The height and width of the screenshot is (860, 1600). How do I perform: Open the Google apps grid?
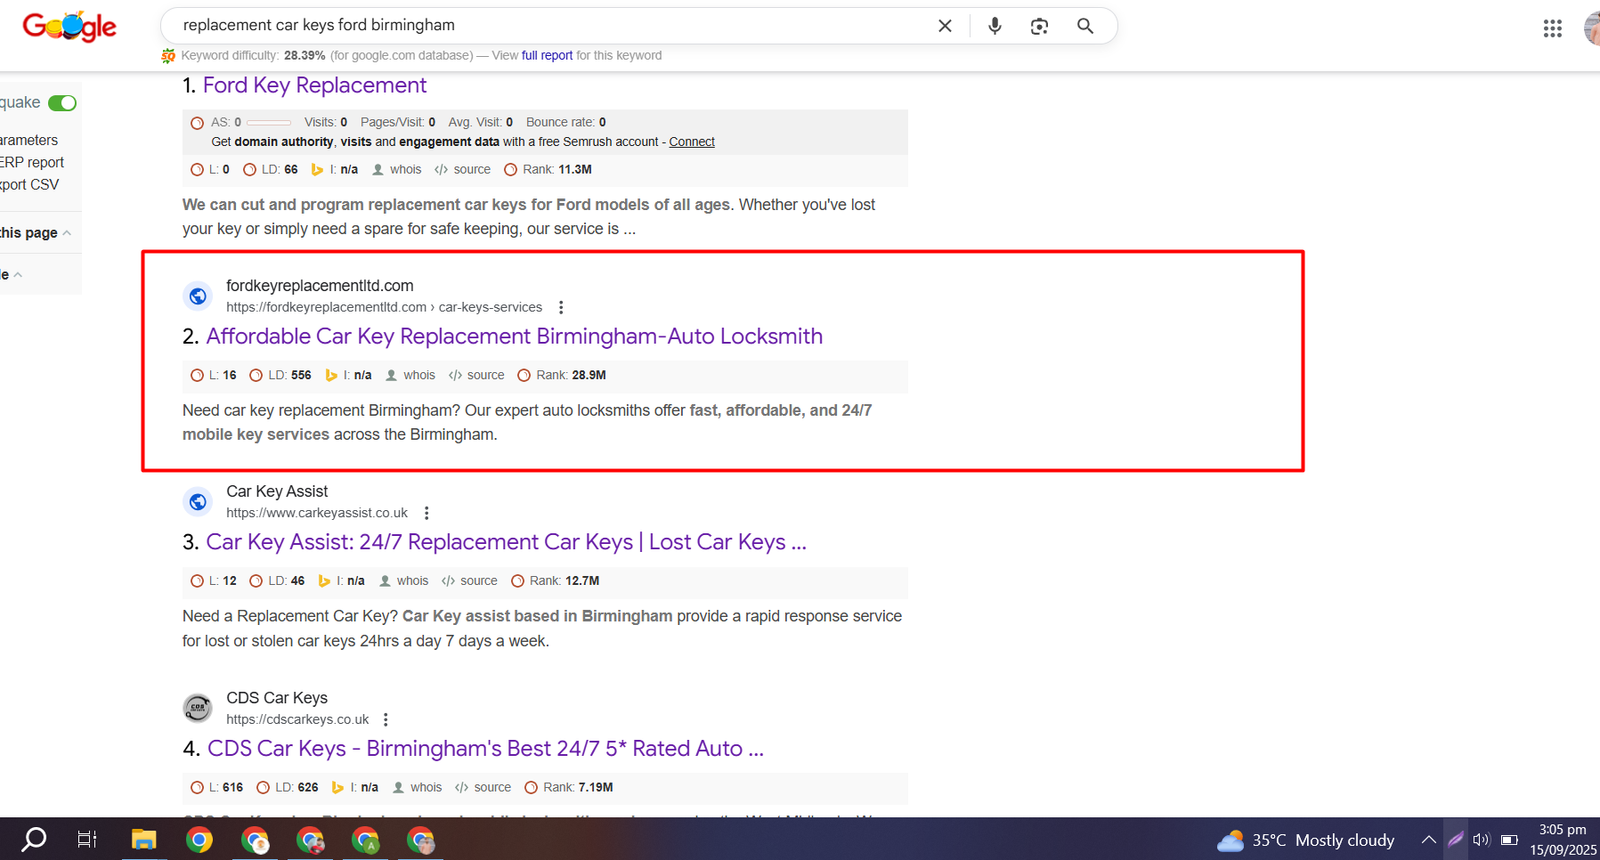1552,29
